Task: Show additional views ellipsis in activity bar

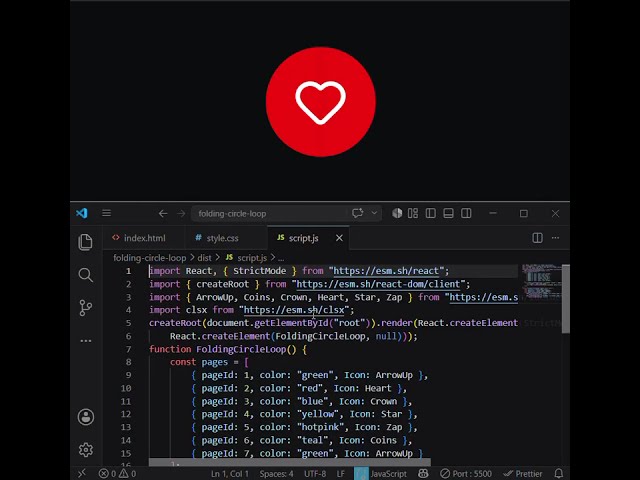Action: (x=86, y=340)
